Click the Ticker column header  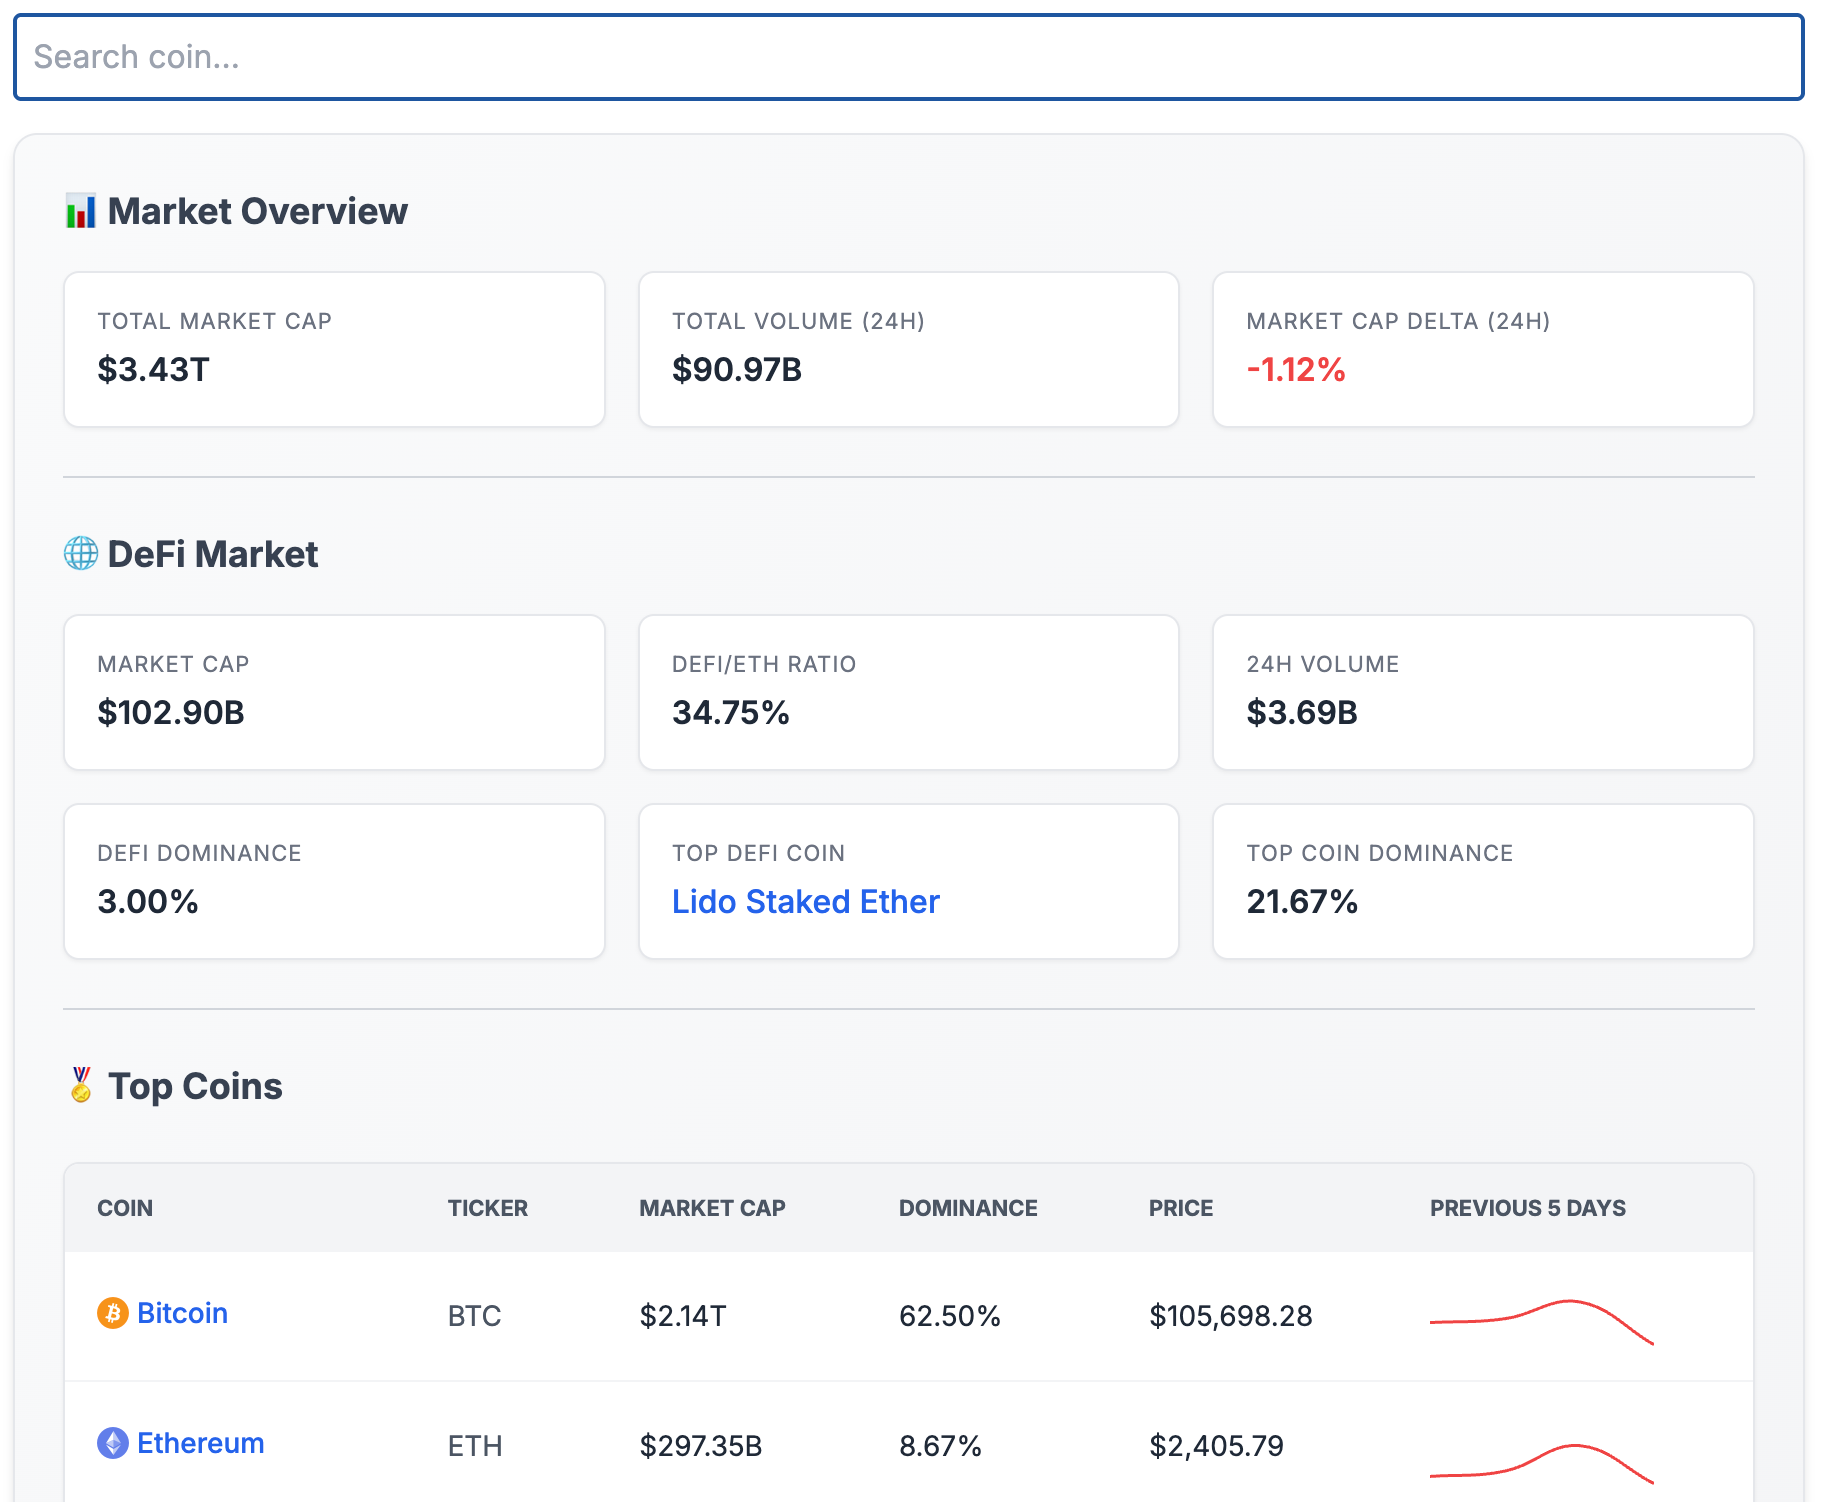[487, 1208]
